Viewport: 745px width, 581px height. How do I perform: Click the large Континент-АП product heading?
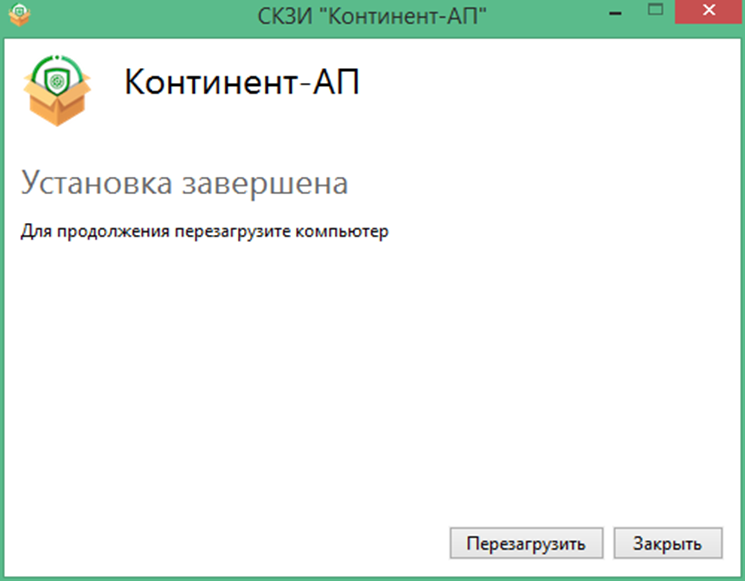[241, 84]
